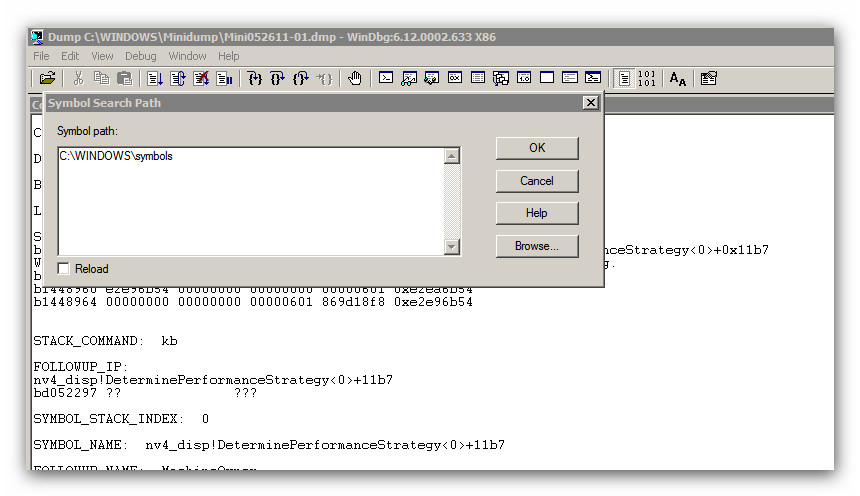The width and height of the screenshot is (860, 496).
Task: Open the Scratch Pad blank window icon
Action: [x=547, y=78]
